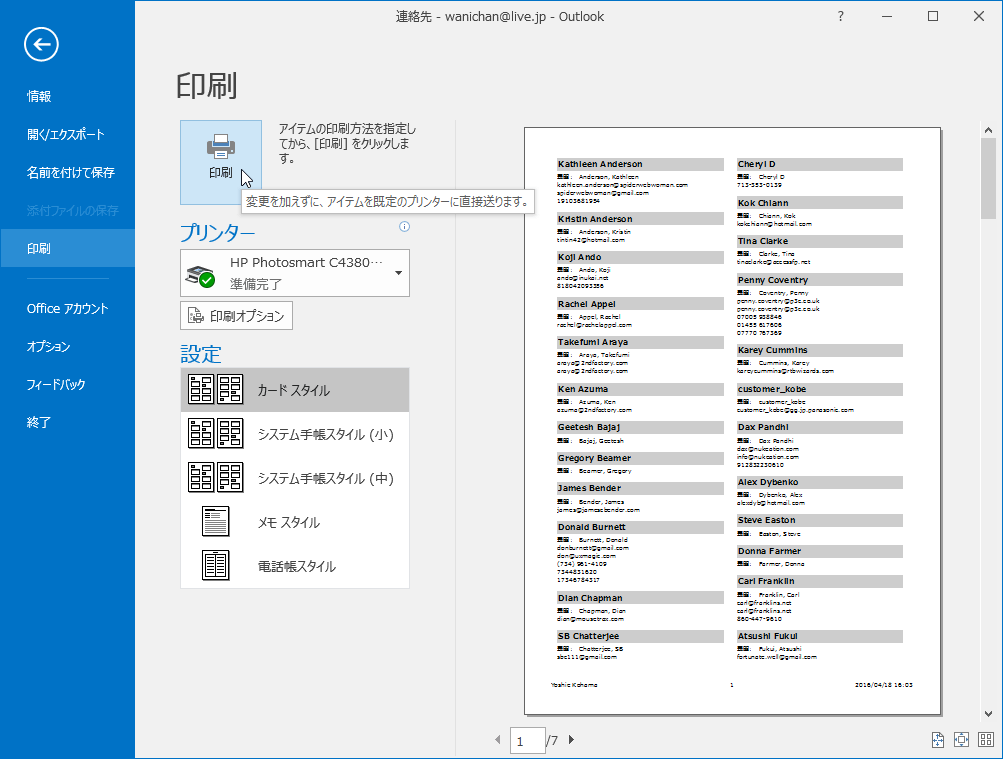Viewport: 1003px width, 759px height.
Task: Open オプション in the sidebar
Action: click(x=67, y=347)
